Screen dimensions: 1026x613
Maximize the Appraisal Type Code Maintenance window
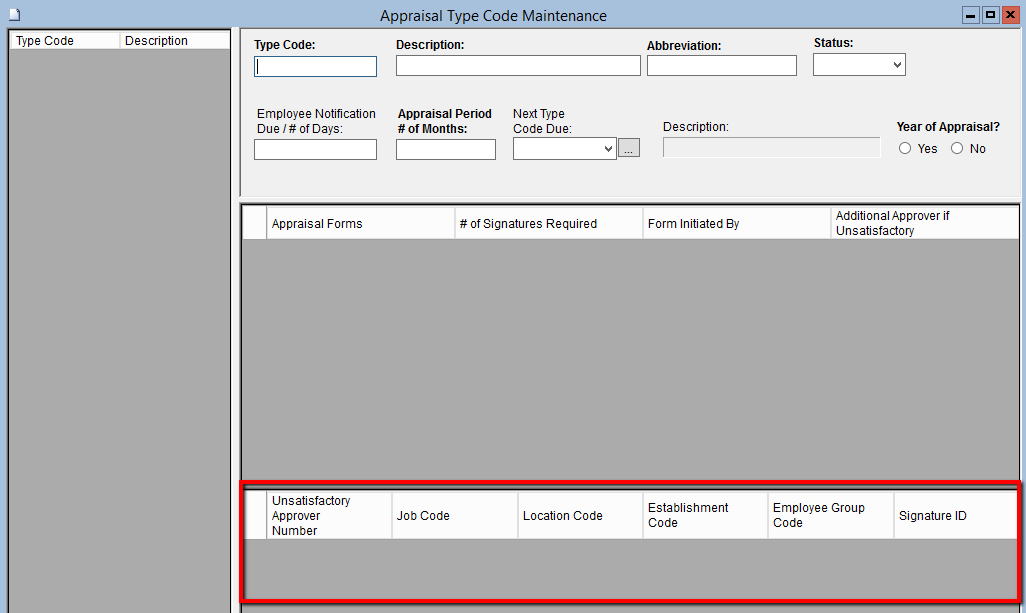990,15
